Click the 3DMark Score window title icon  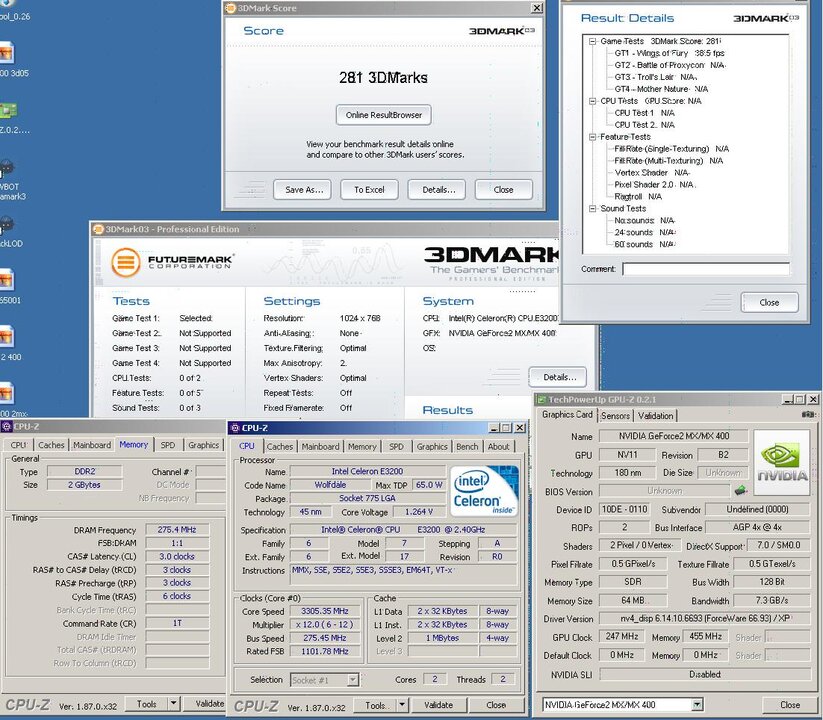click(x=231, y=8)
